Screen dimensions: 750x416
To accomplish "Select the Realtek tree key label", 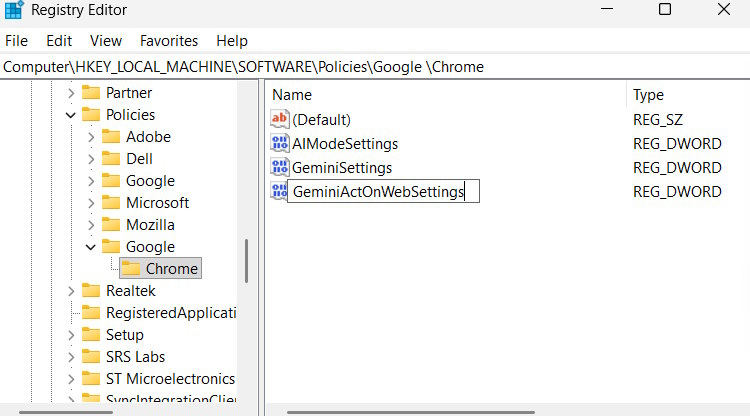I will 131,291.
